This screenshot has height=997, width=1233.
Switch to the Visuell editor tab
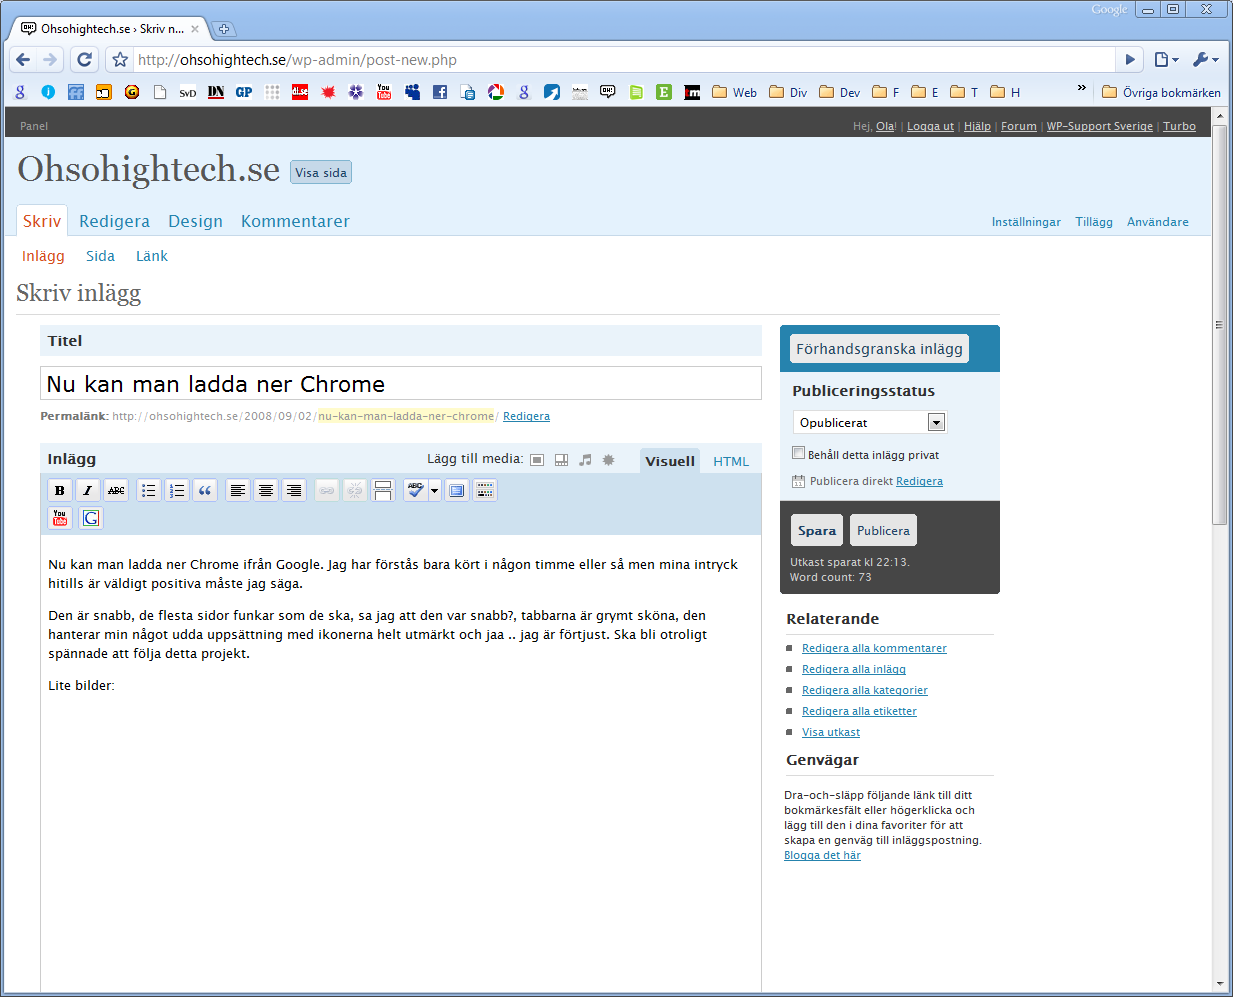coord(670,461)
